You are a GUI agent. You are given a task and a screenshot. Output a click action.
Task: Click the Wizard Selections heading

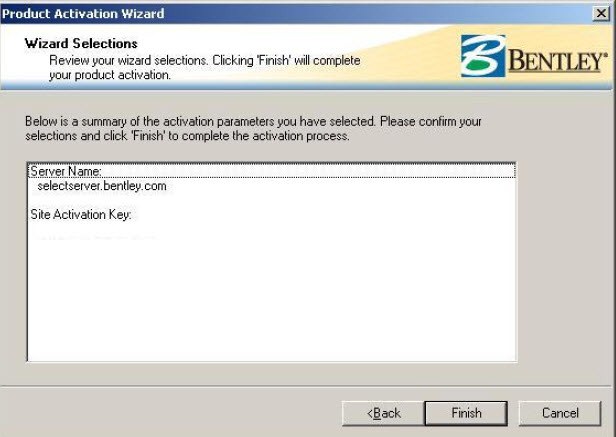point(81,43)
